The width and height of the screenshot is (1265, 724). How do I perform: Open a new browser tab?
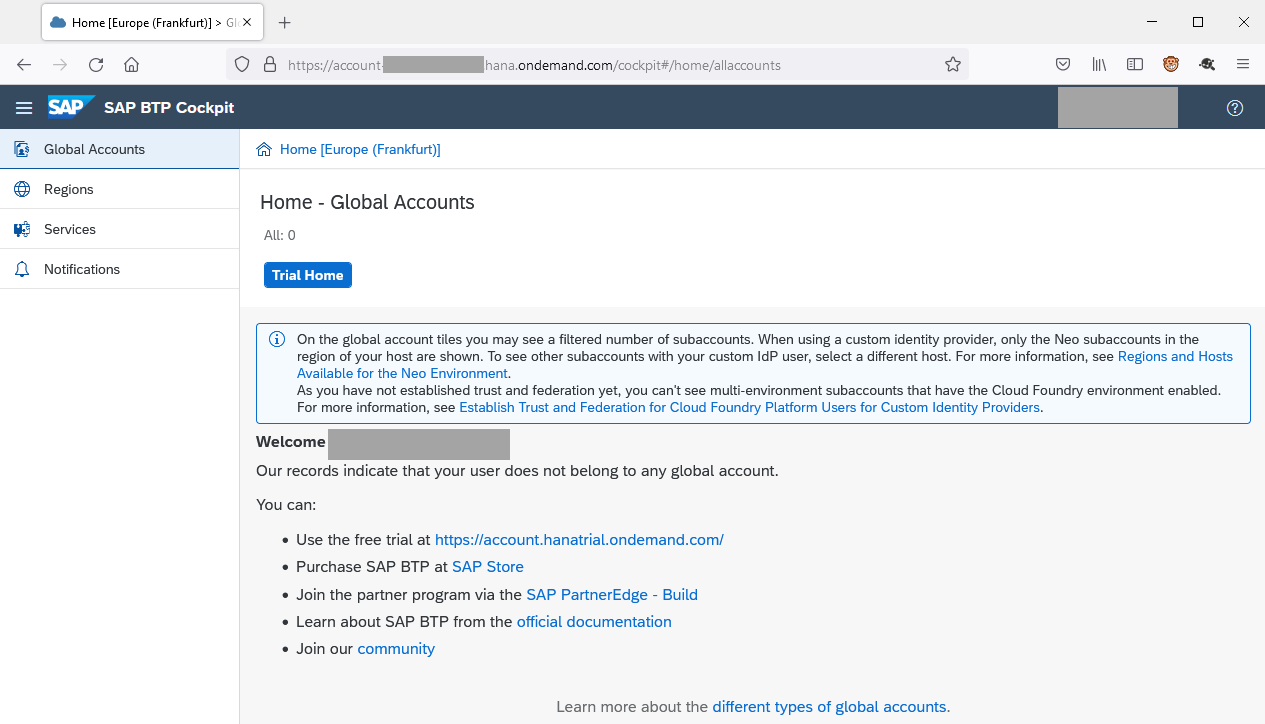285,22
